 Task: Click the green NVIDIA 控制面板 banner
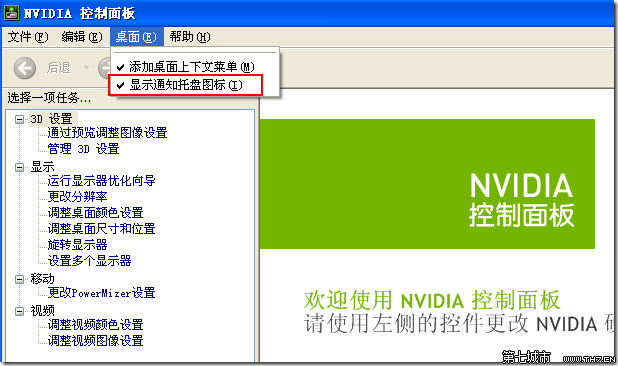click(x=427, y=184)
